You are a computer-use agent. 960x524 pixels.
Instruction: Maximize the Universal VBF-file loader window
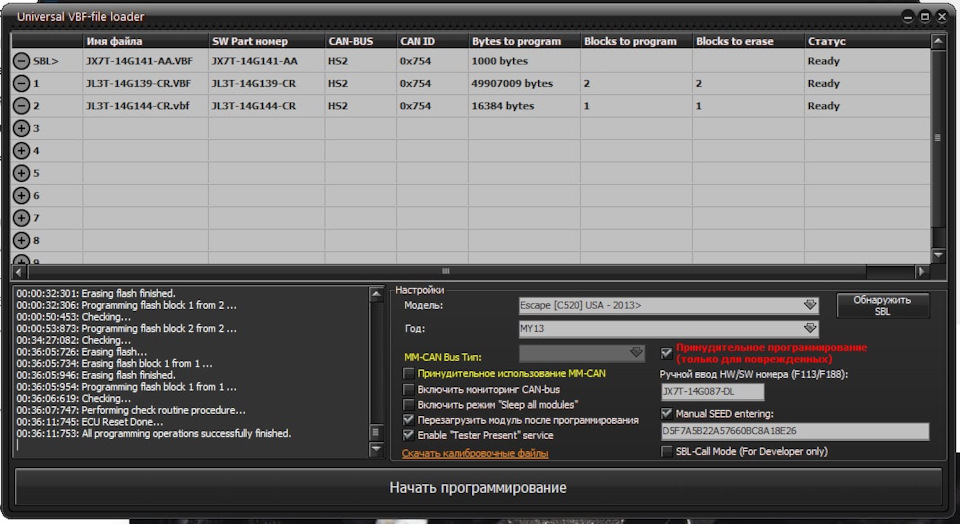coord(925,17)
